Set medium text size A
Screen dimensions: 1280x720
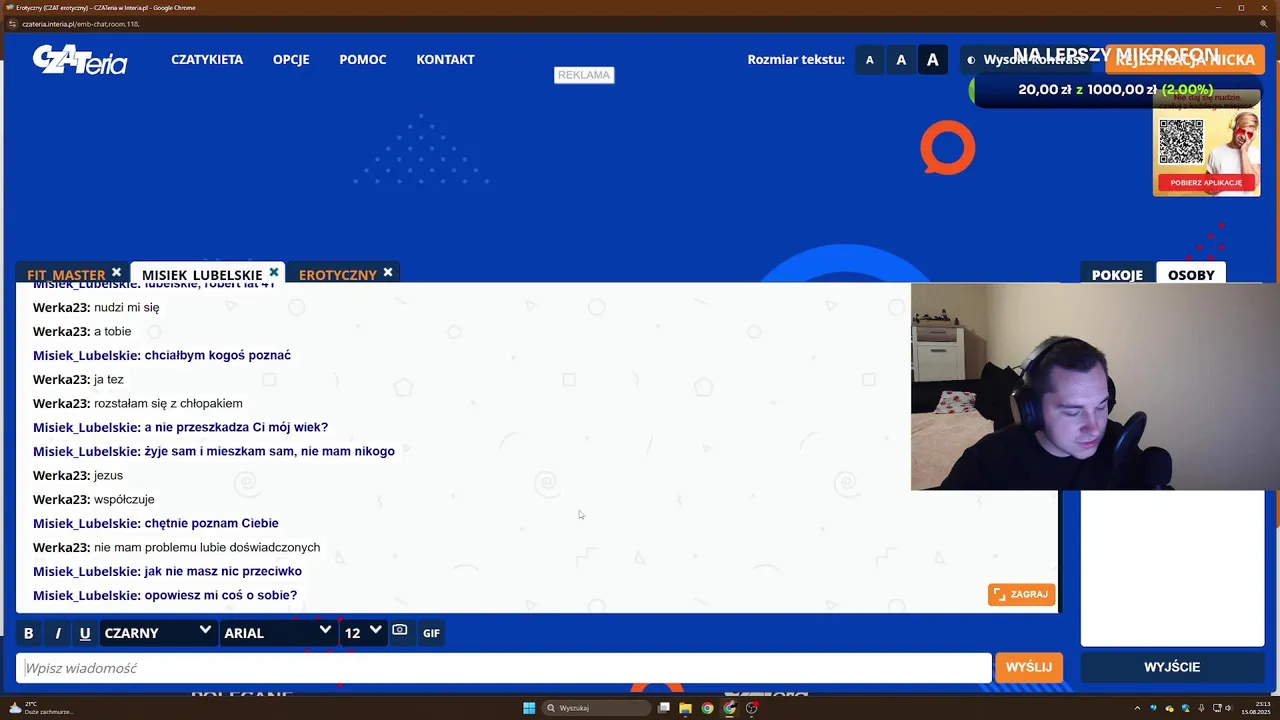click(901, 60)
